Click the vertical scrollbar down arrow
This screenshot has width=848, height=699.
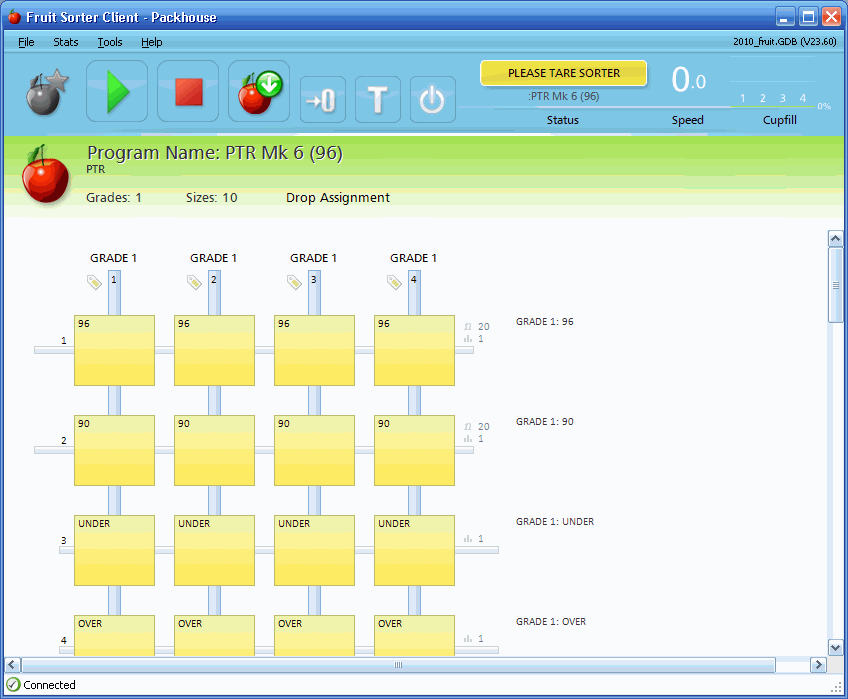[x=836, y=647]
